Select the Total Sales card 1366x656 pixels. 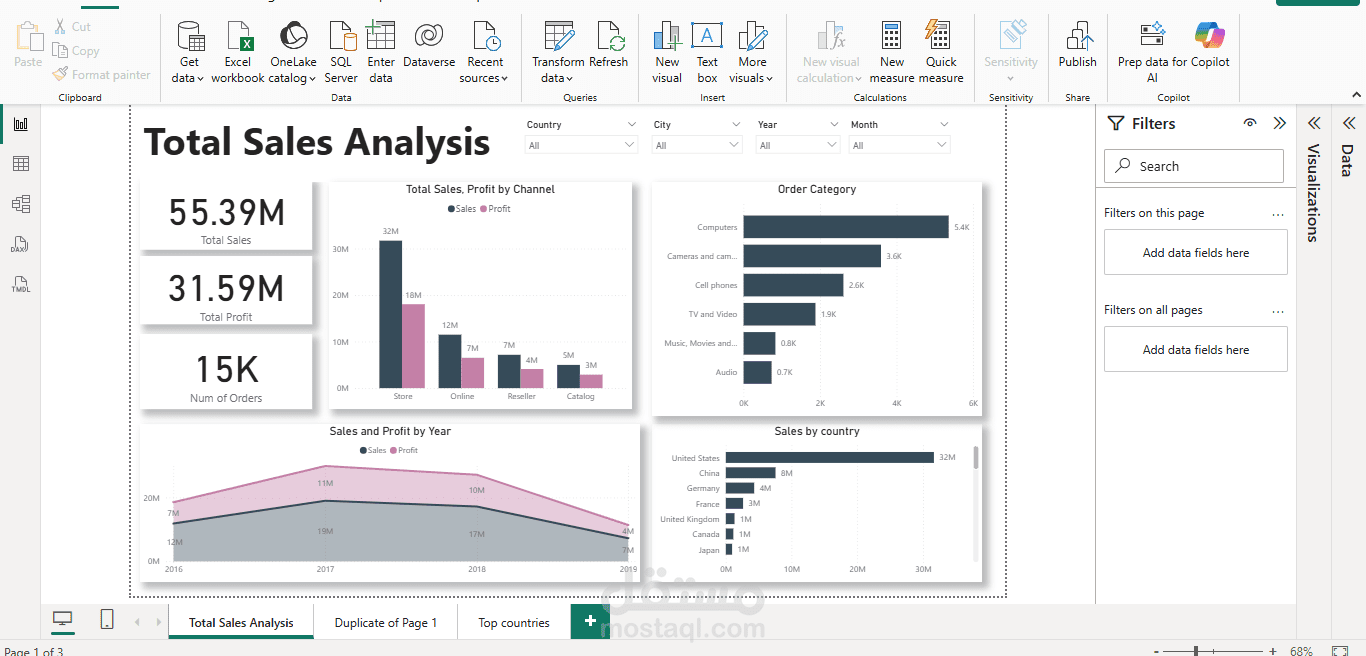point(226,216)
